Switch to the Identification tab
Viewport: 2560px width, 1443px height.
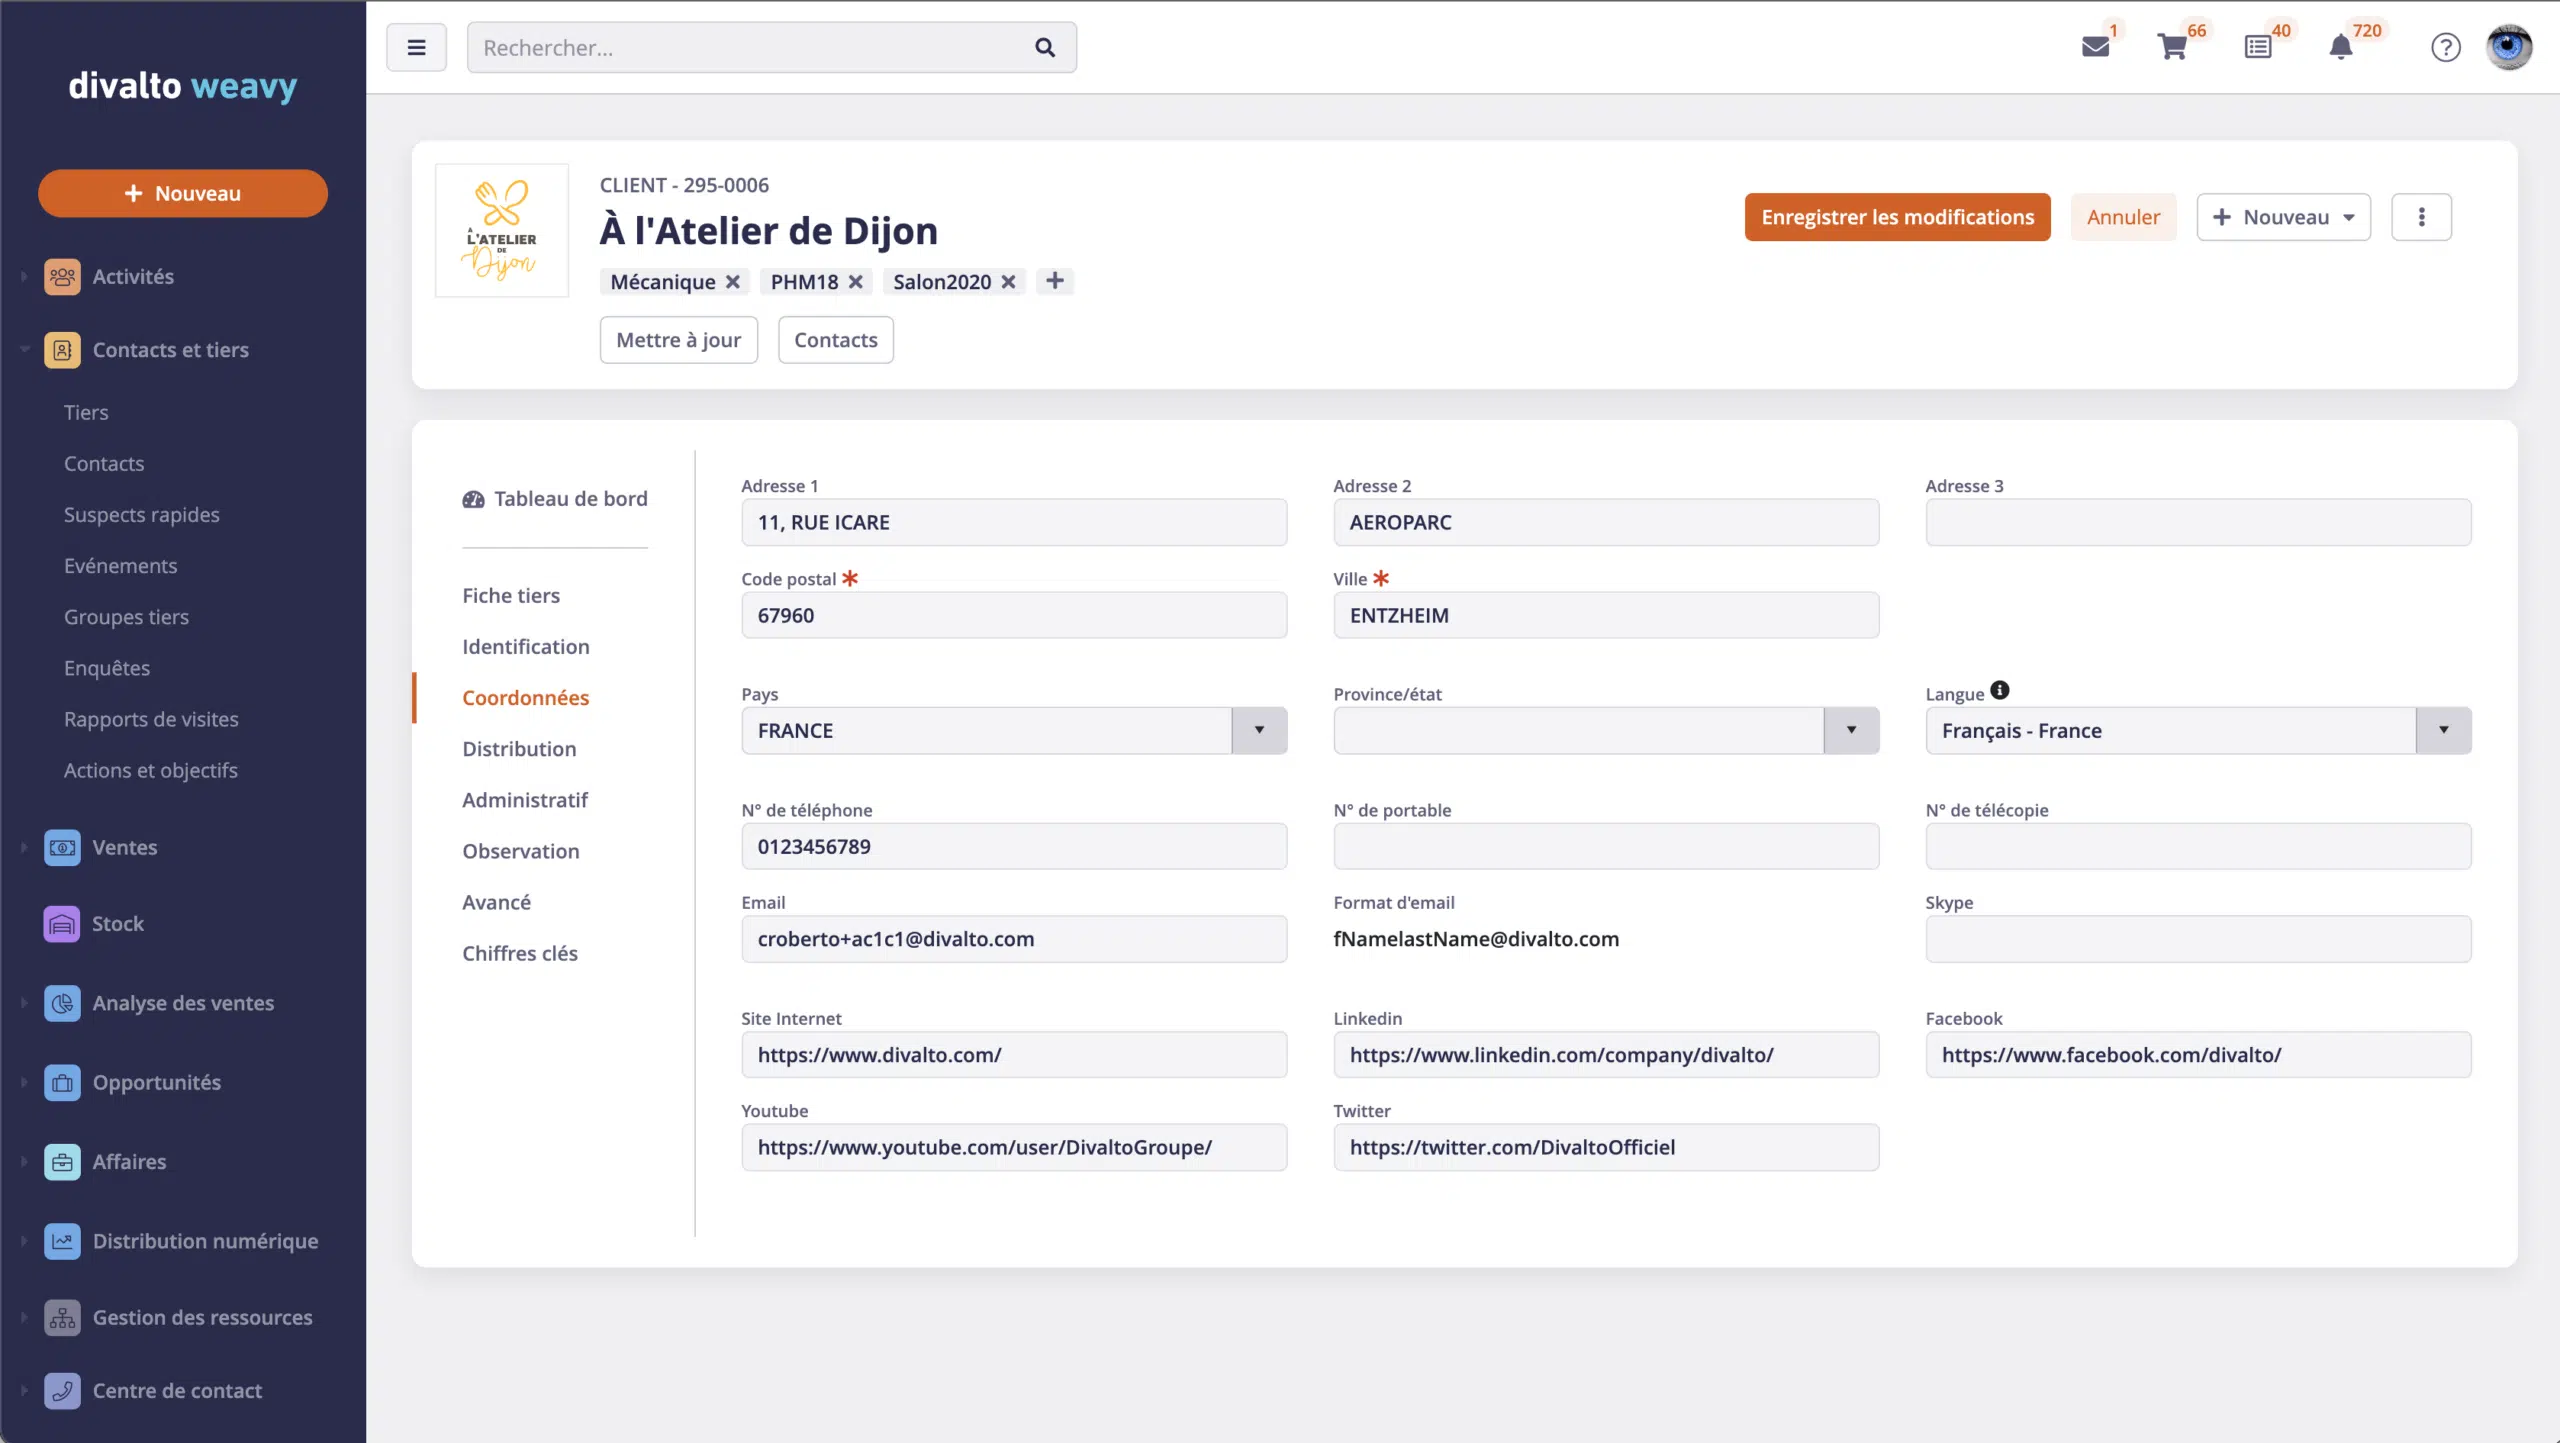click(x=526, y=646)
